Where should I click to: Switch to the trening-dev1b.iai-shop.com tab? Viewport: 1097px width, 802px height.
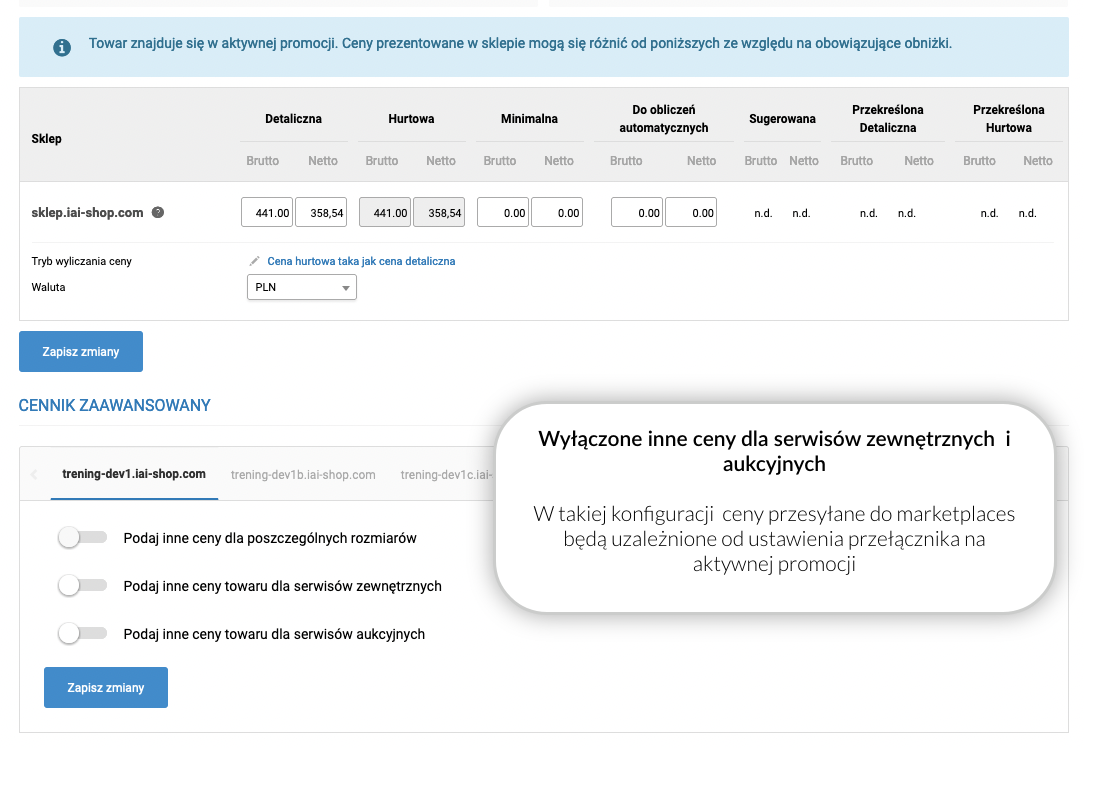303,474
